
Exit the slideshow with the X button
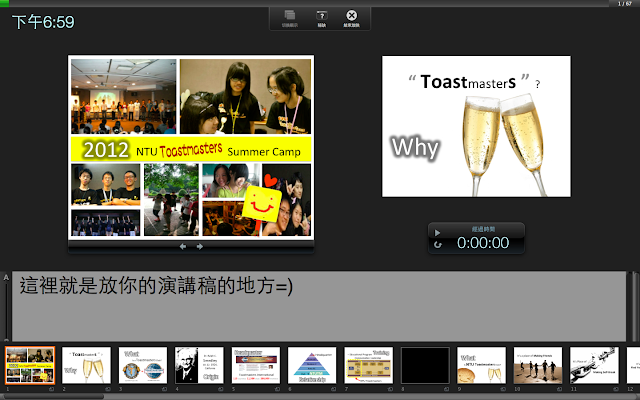(x=351, y=16)
